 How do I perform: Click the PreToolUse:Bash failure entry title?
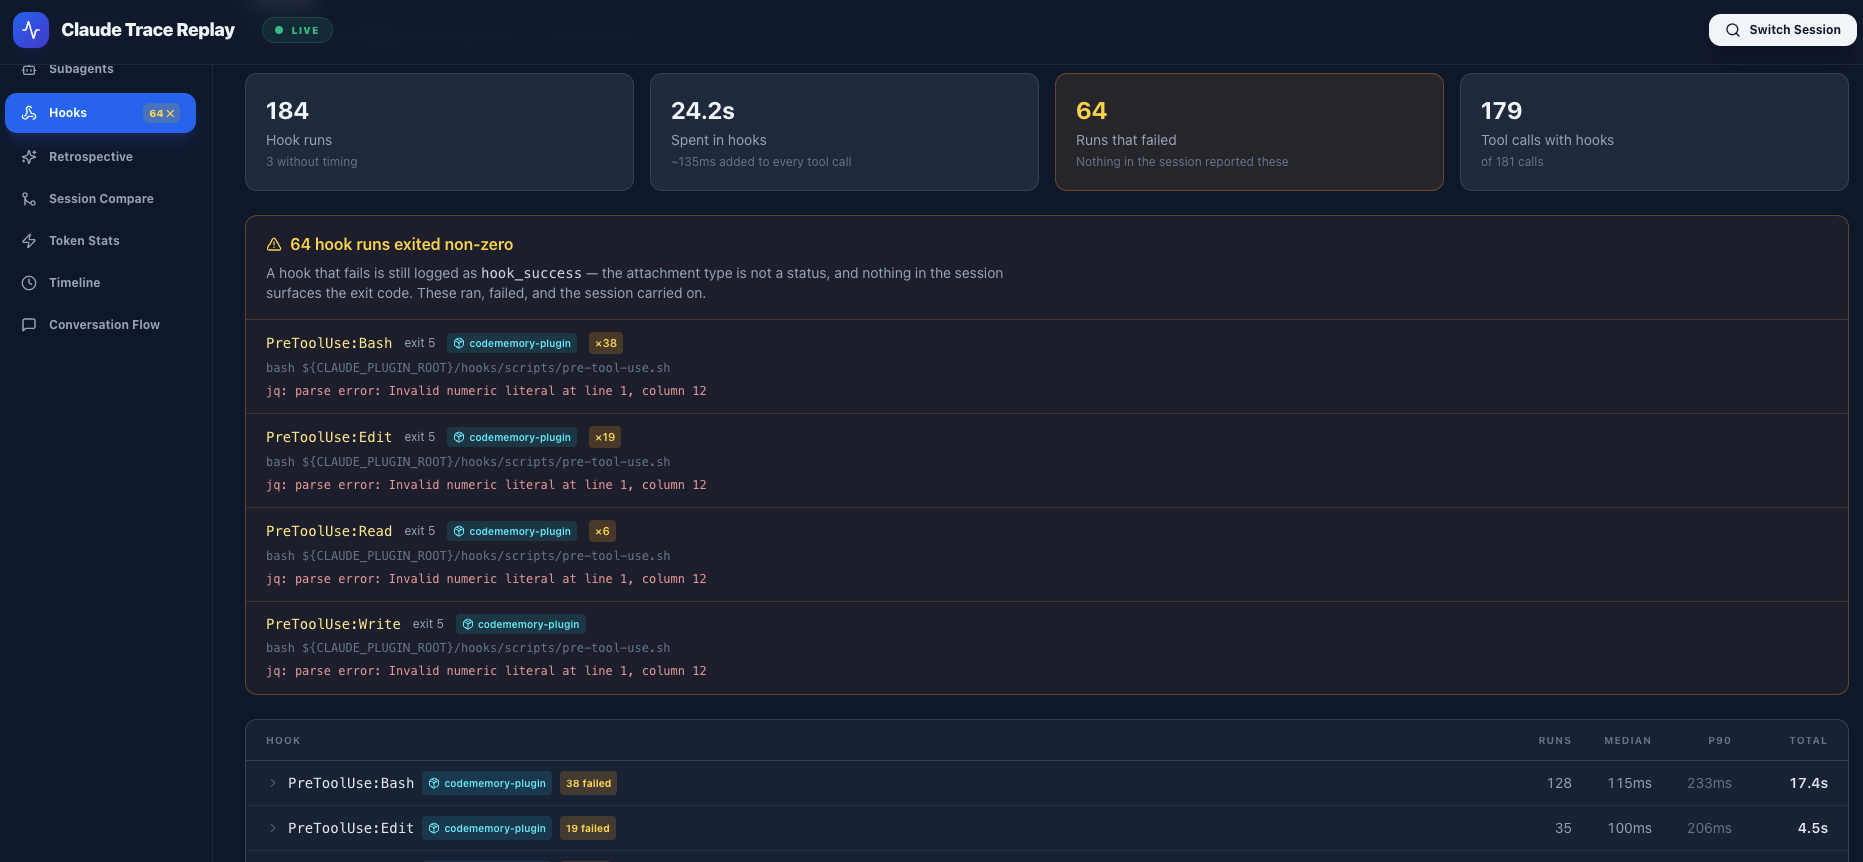point(329,343)
